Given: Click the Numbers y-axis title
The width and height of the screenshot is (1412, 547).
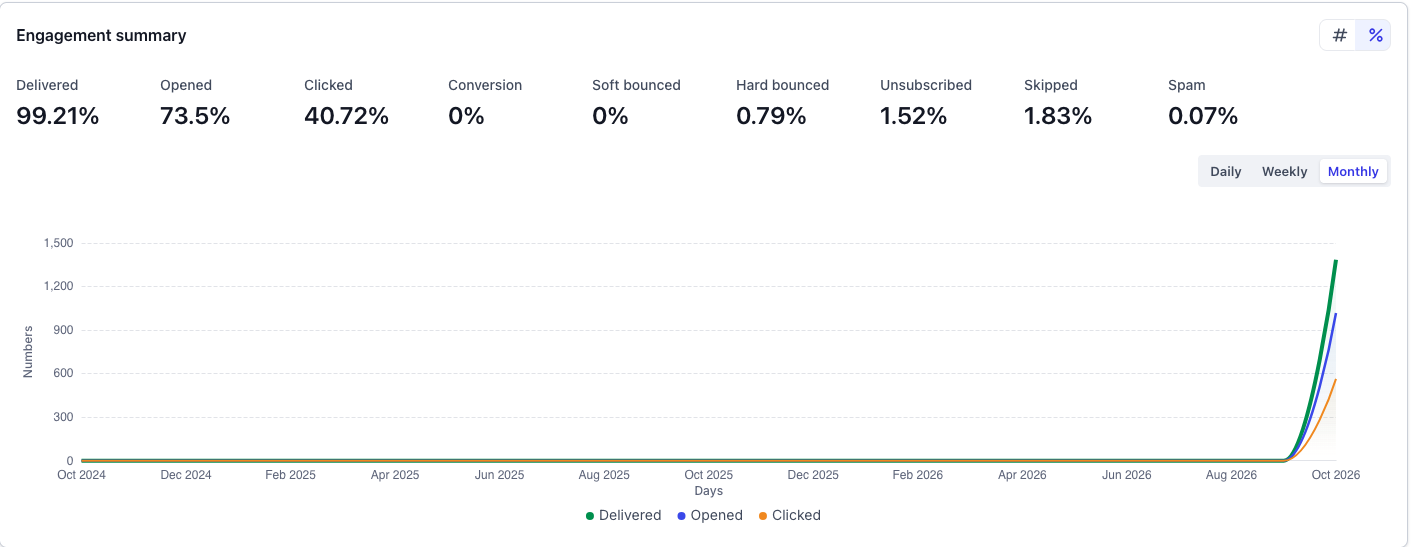Looking at the screenshot, I should 28,351.
